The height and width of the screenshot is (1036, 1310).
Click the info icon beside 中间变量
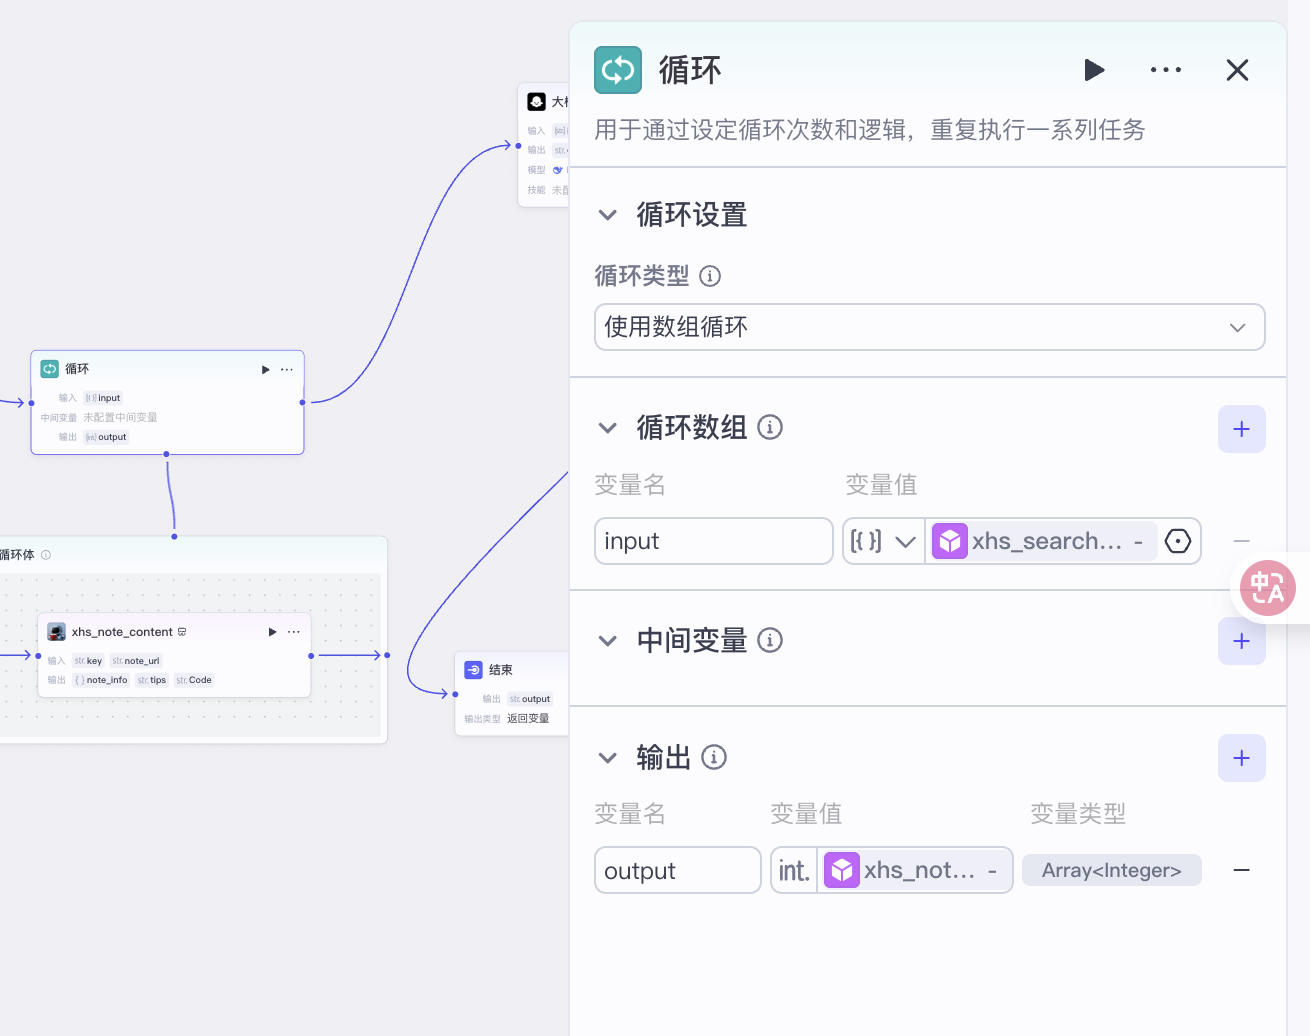(770, 640)
